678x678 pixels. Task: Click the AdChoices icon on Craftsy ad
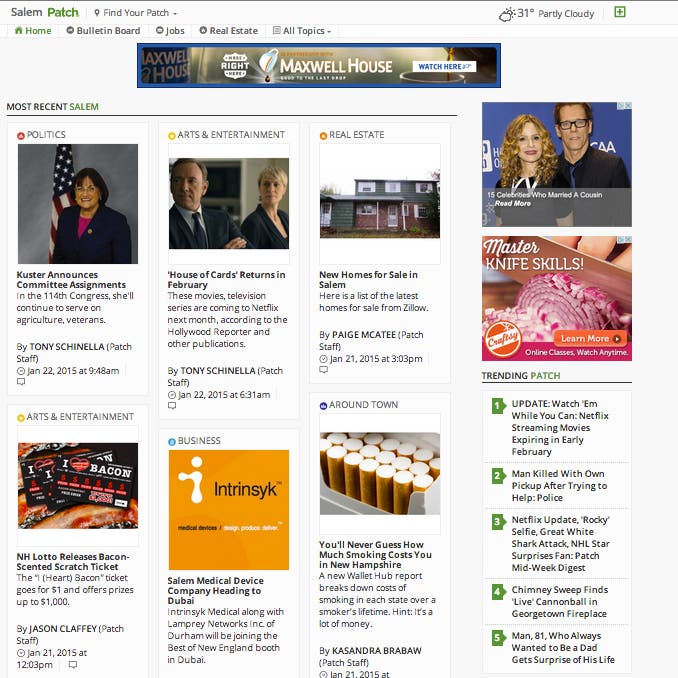tap(626, 241)
